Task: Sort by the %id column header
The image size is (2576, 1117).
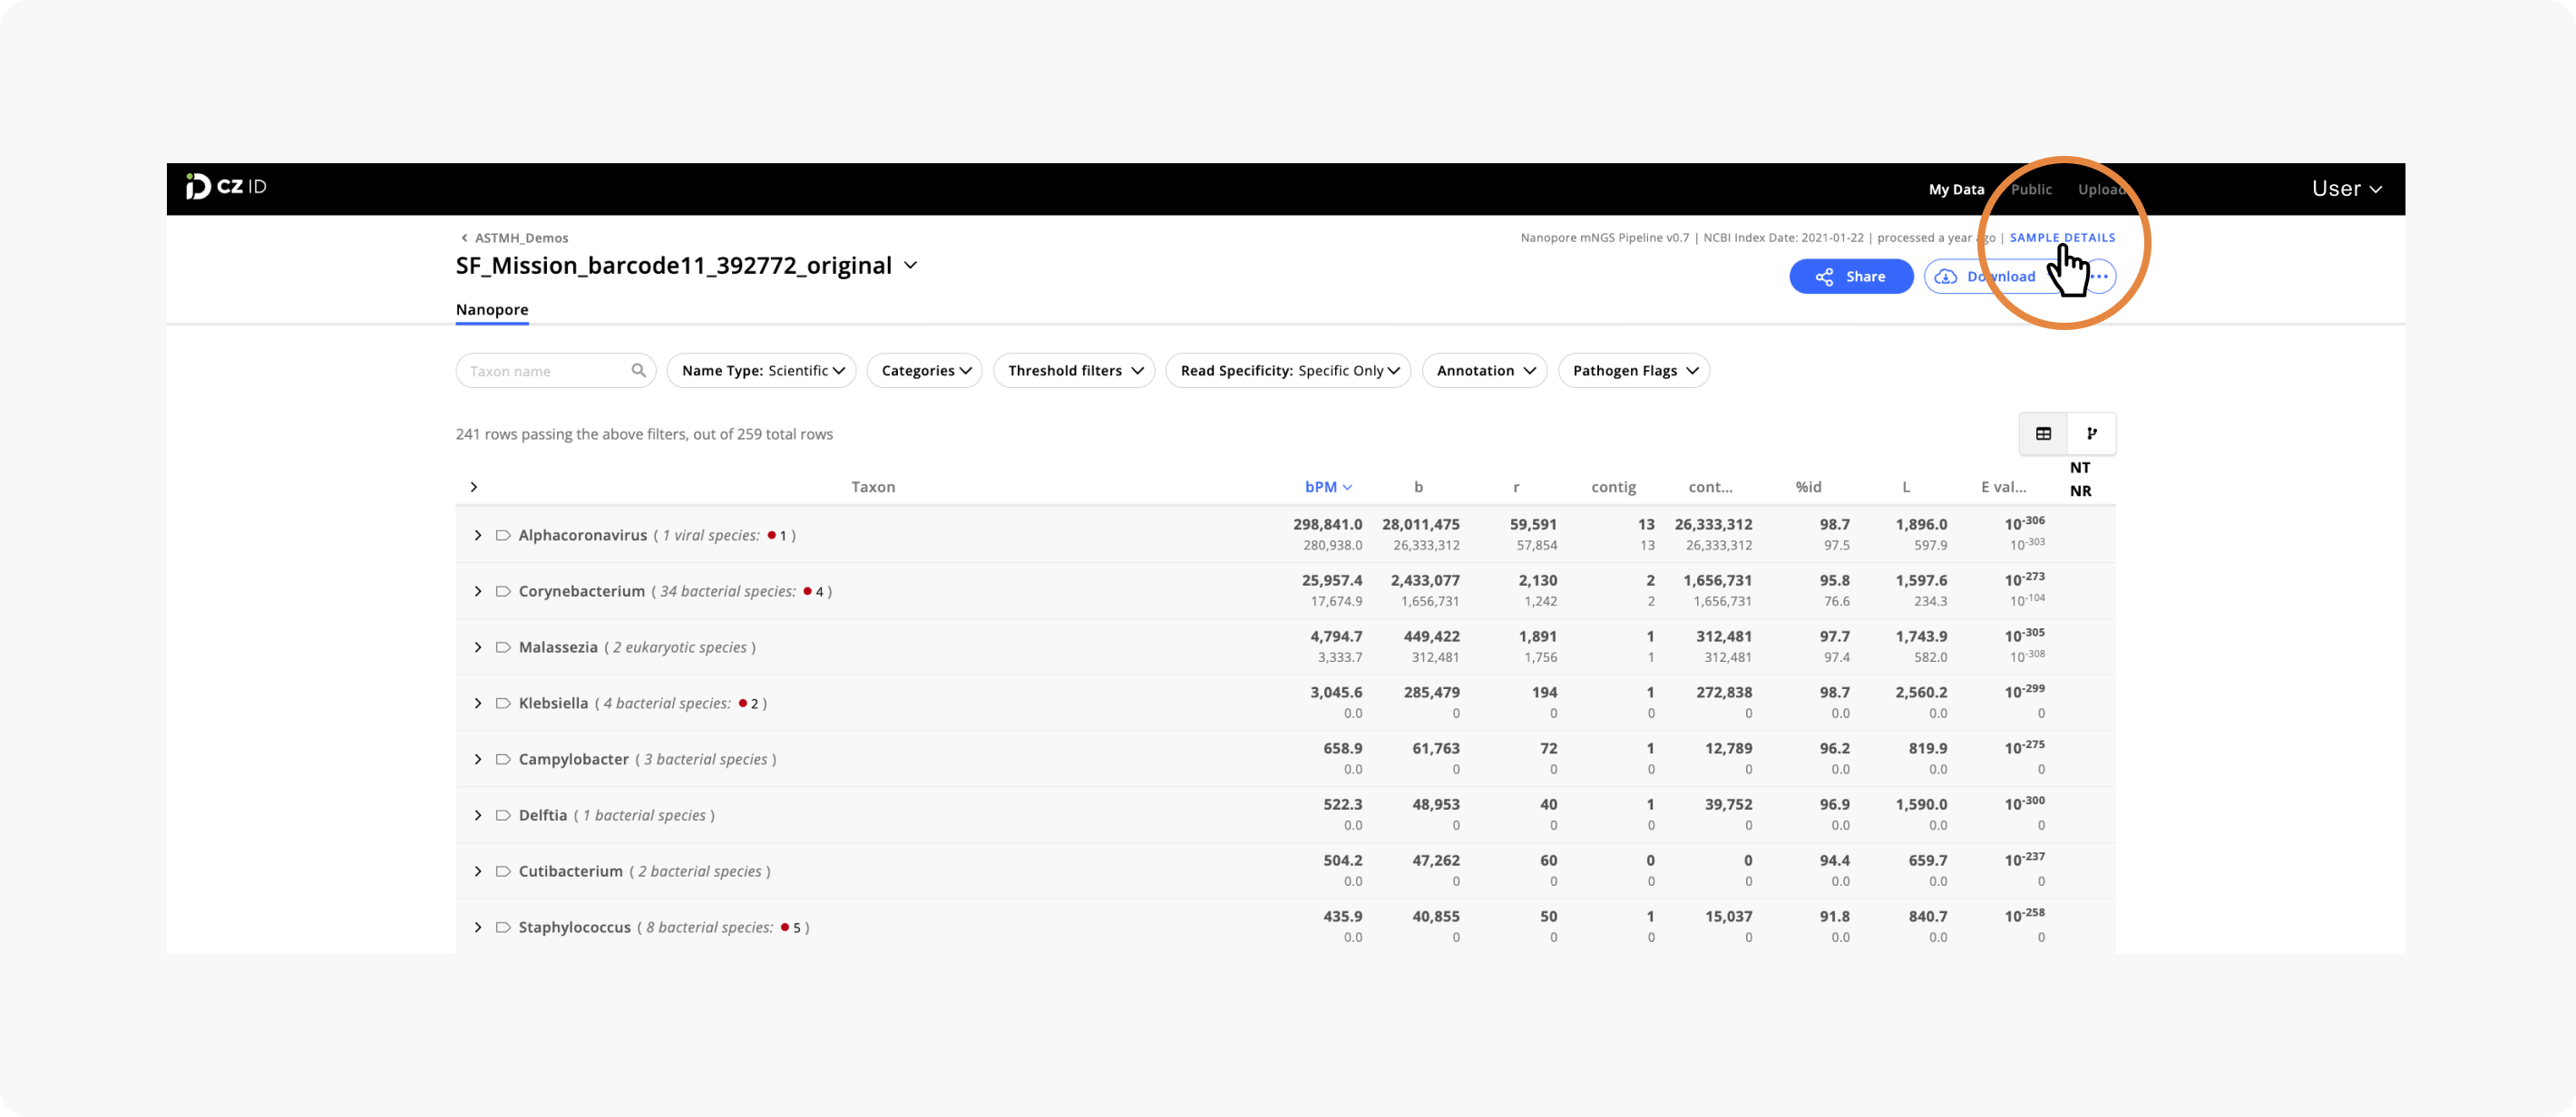Action: [1808, 487]
